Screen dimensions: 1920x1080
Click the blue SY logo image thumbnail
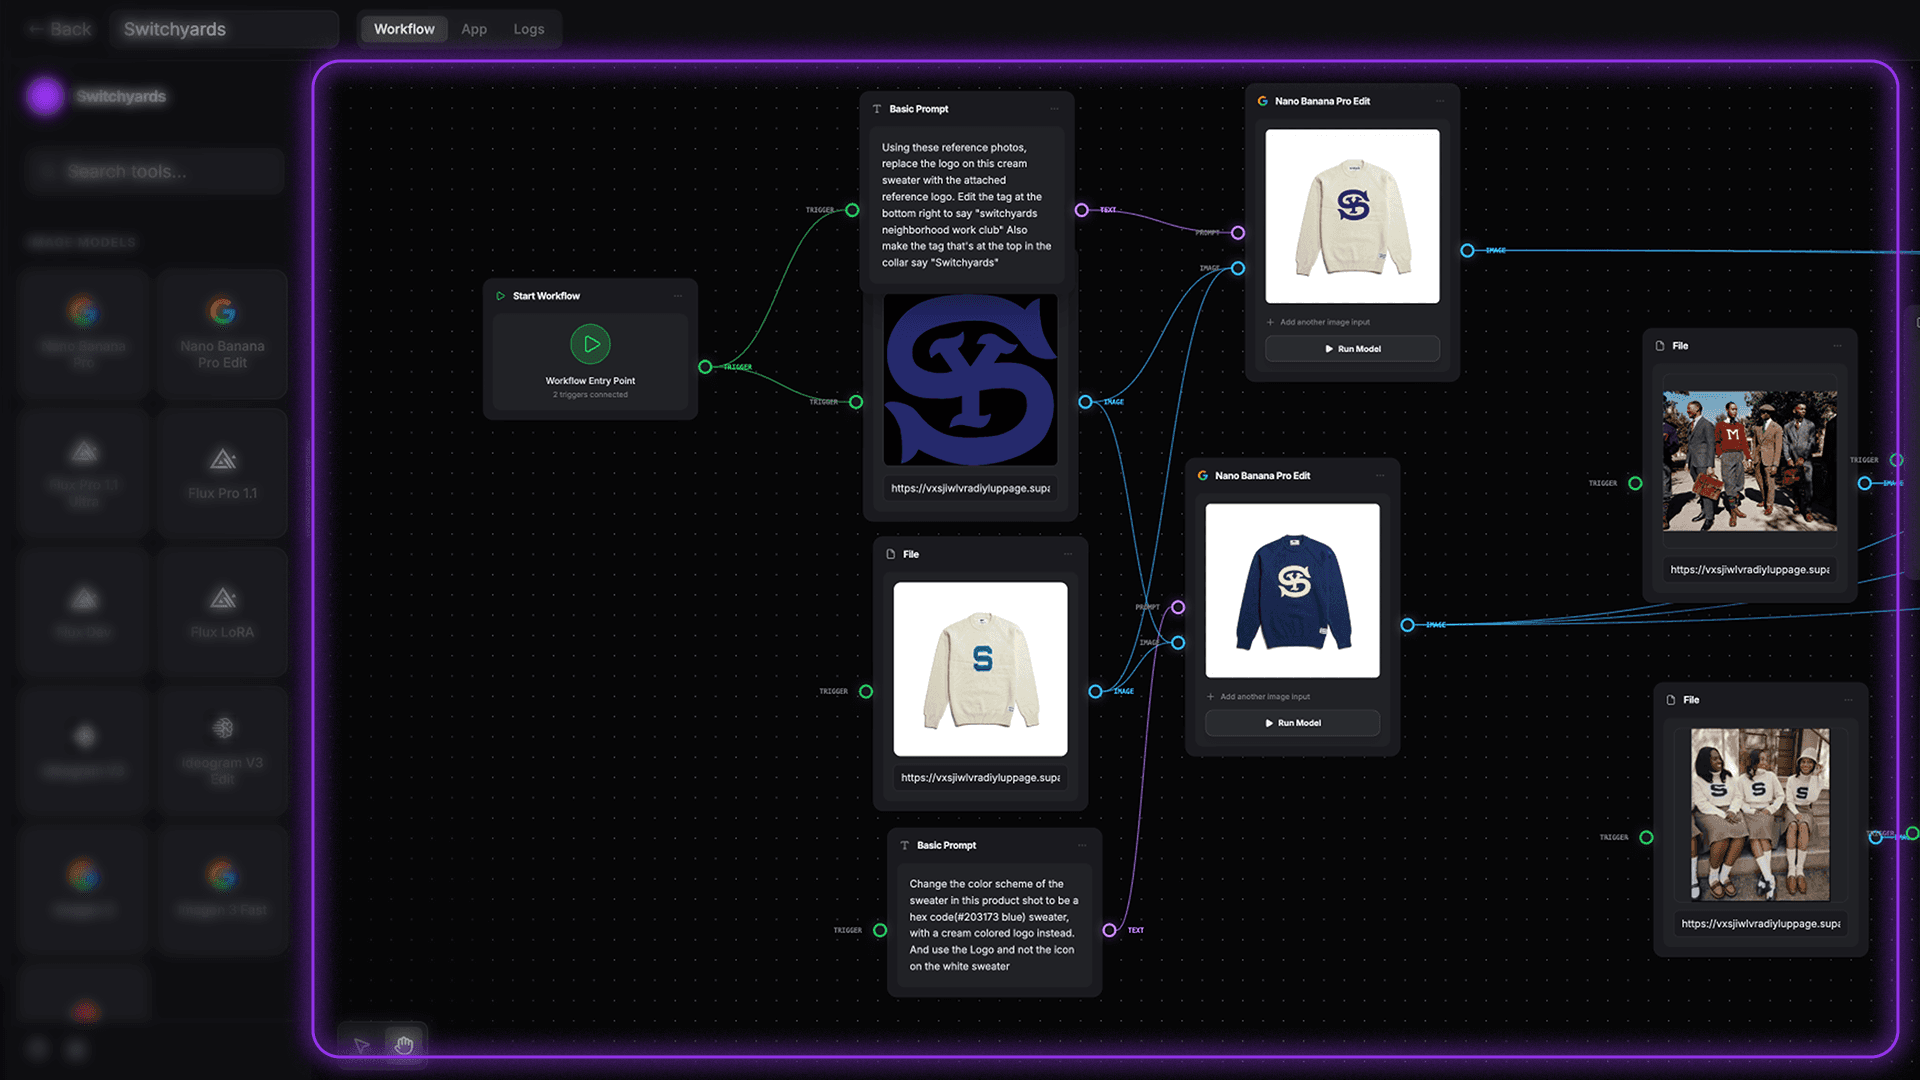[970, 380]
